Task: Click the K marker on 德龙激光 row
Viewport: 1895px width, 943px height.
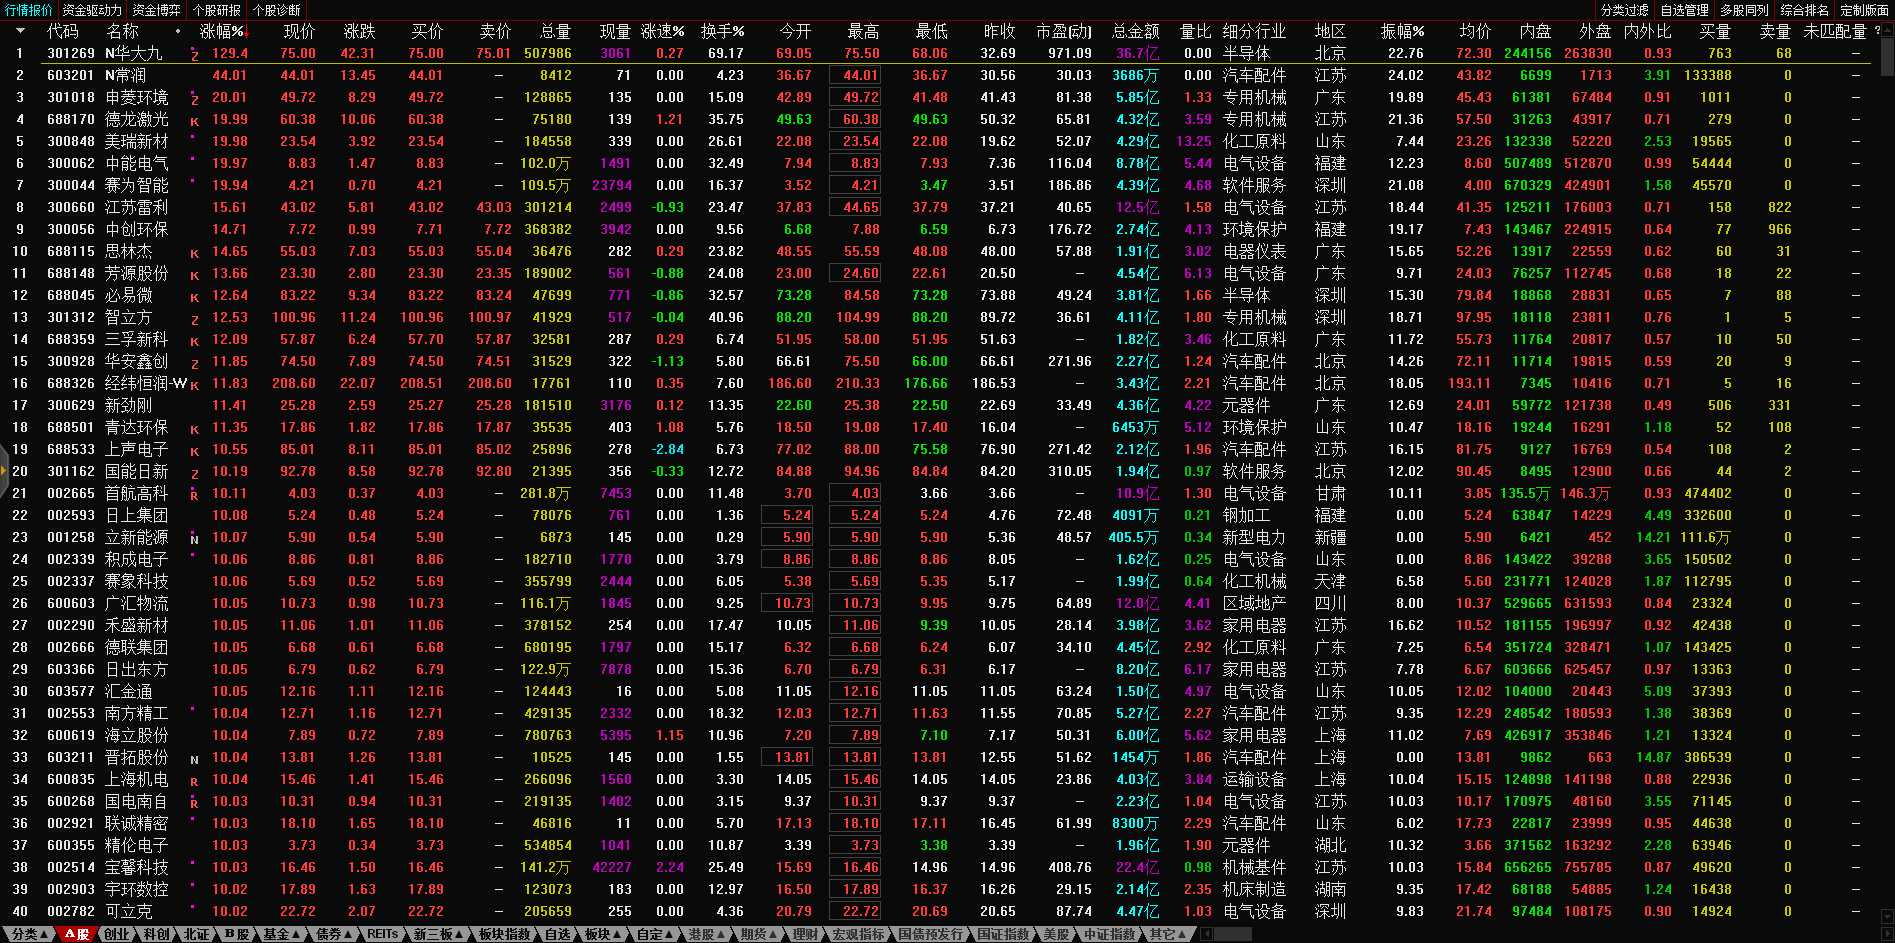Action: (194, 121)
